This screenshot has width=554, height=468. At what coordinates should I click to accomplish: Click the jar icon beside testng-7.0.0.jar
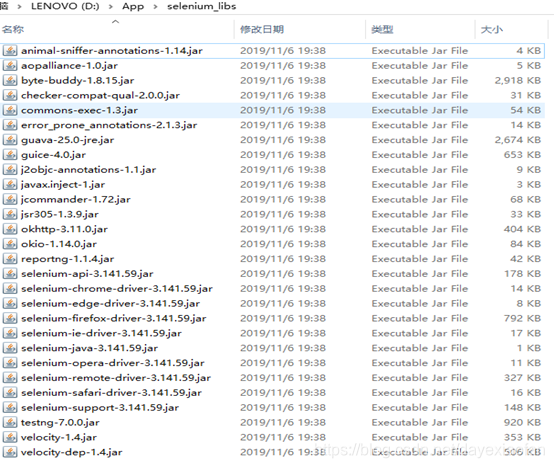tap(10, 422)
